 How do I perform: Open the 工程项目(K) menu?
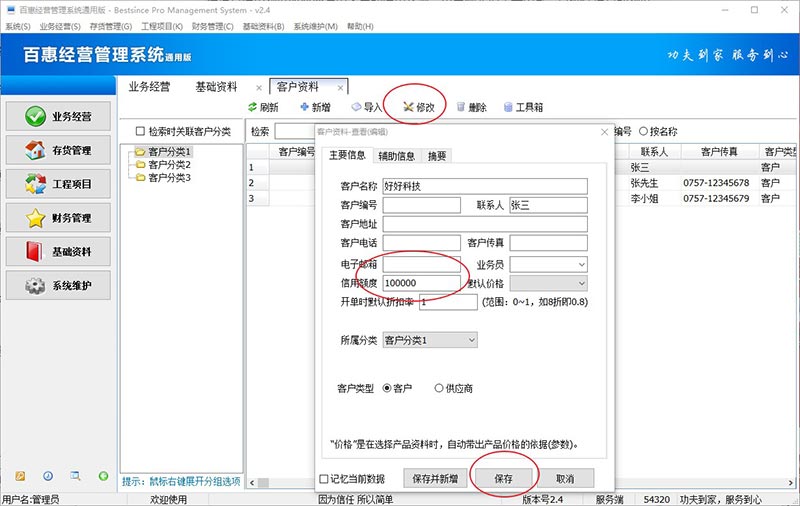162,26
